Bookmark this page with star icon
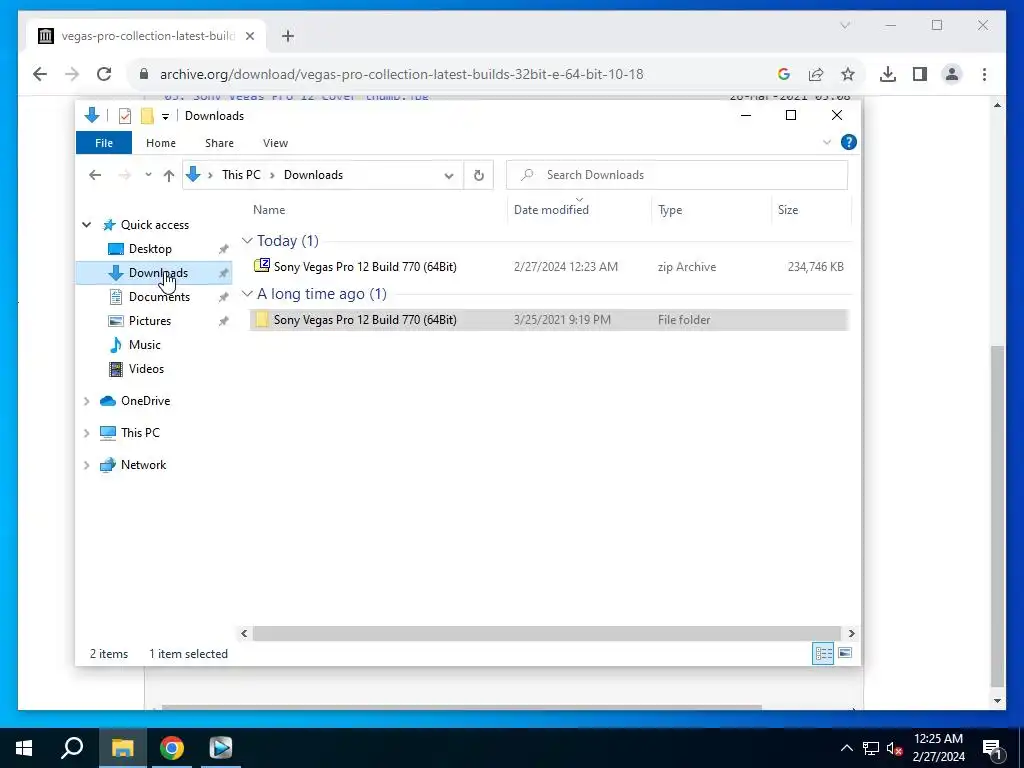The image size is (1024, 768). (848, 74)
